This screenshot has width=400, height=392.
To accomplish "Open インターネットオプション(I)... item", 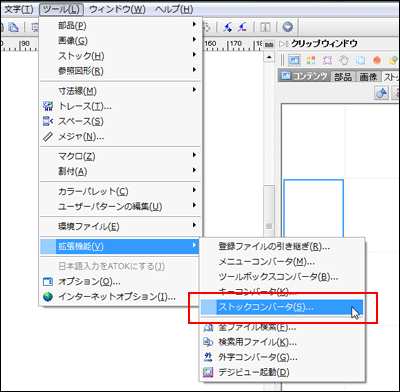I will click(121, 297).
